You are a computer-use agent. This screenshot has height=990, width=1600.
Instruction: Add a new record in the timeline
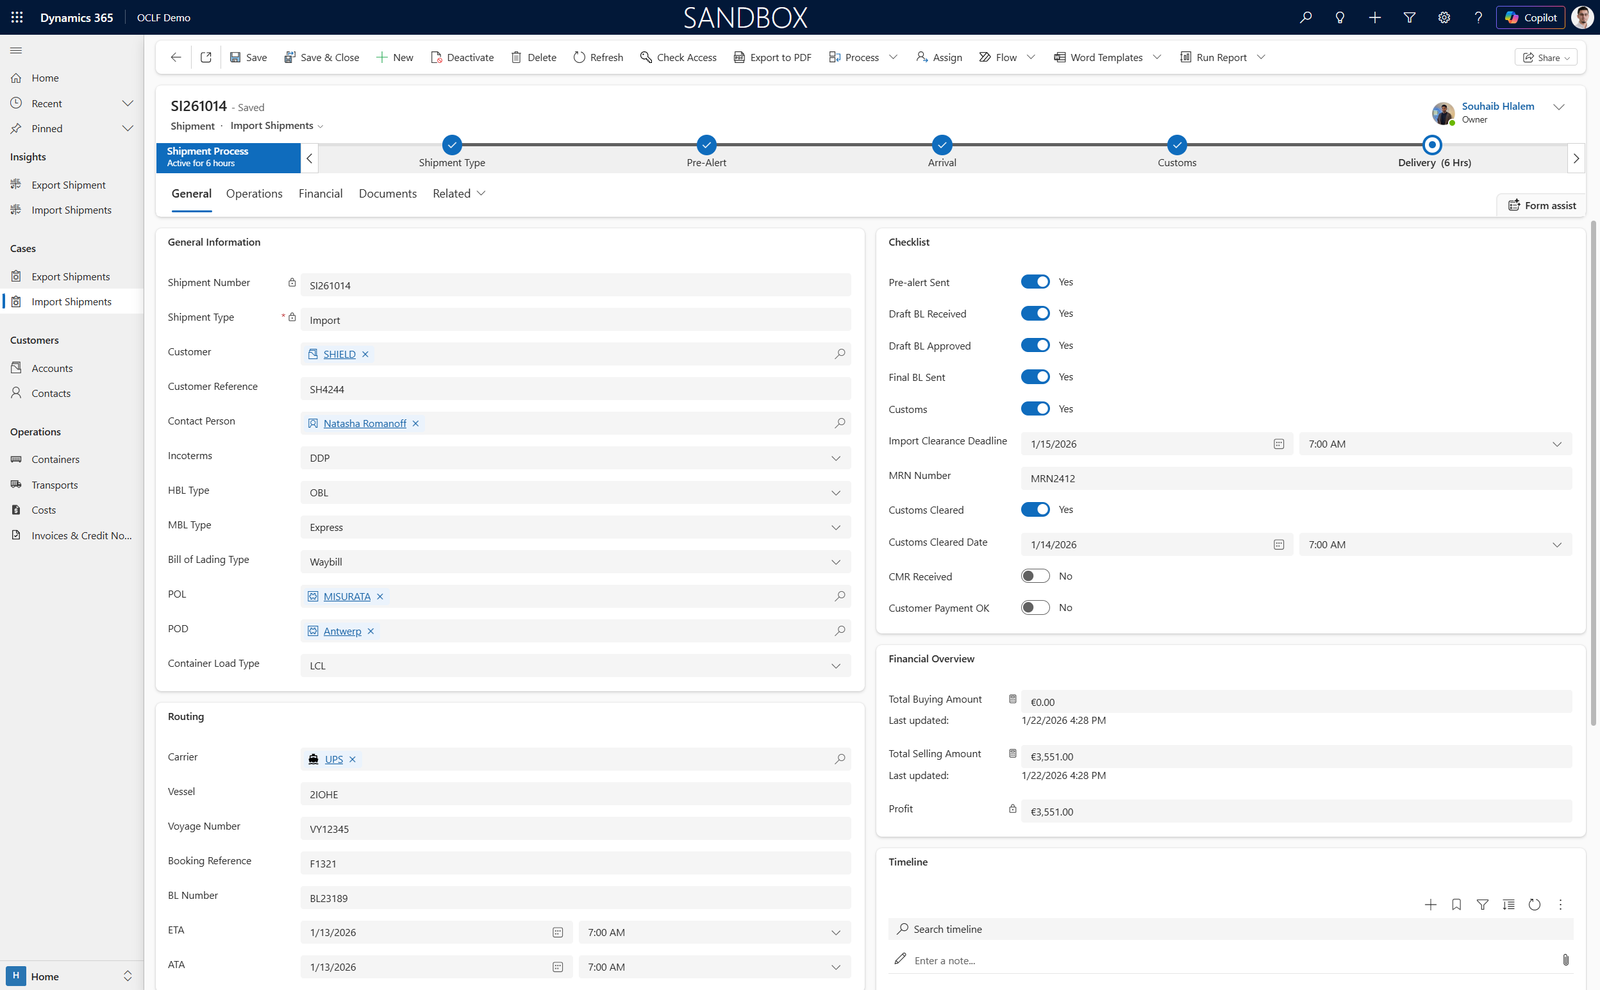1430,904
